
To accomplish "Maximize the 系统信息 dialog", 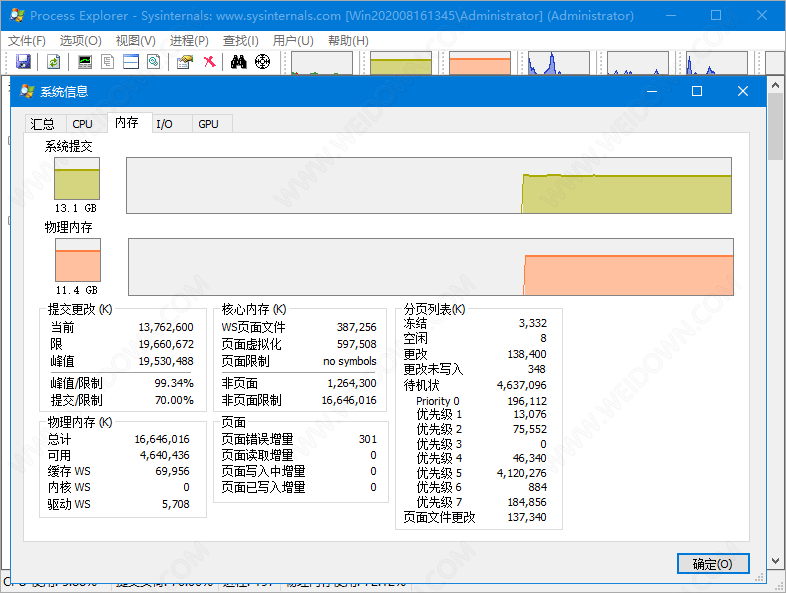I will tap(697, 91).
